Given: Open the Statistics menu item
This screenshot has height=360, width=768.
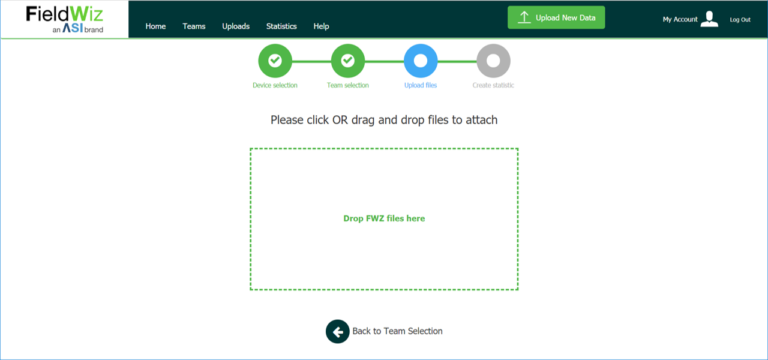Looking at the screenshot, I should tap(281, 26).
